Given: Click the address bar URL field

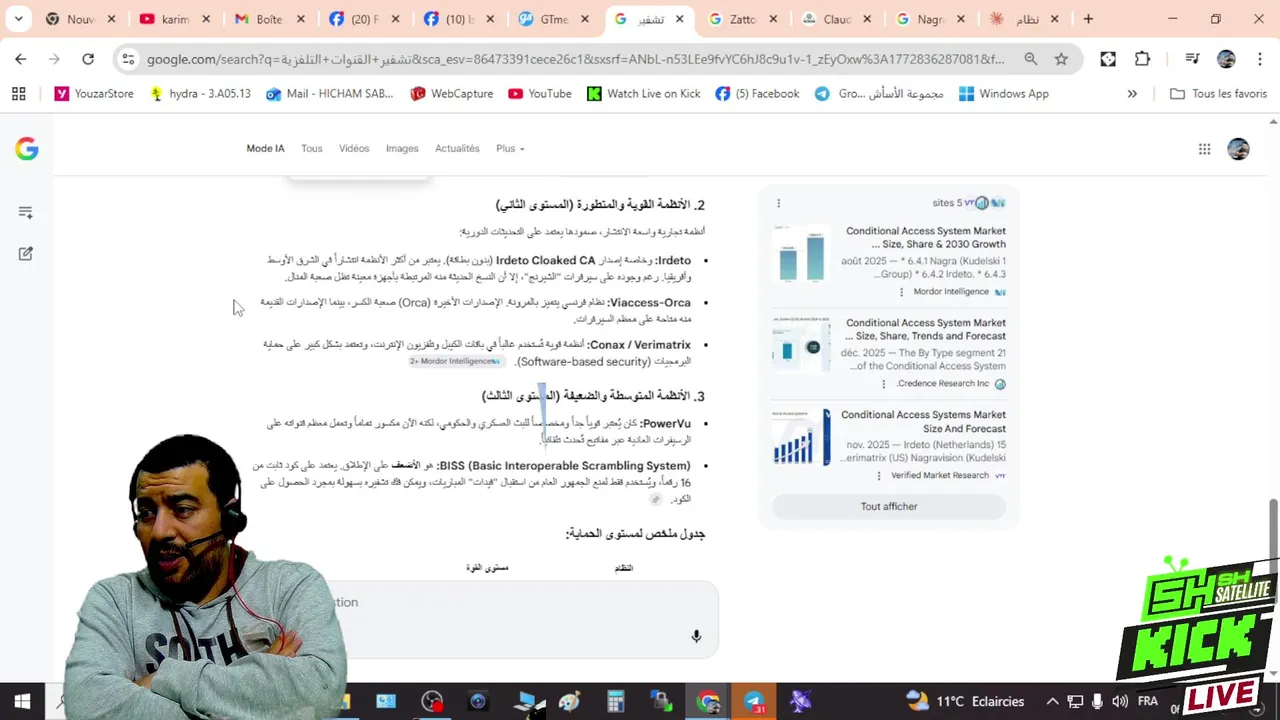Looking at the screenshot, I should (x=575, y=59).
